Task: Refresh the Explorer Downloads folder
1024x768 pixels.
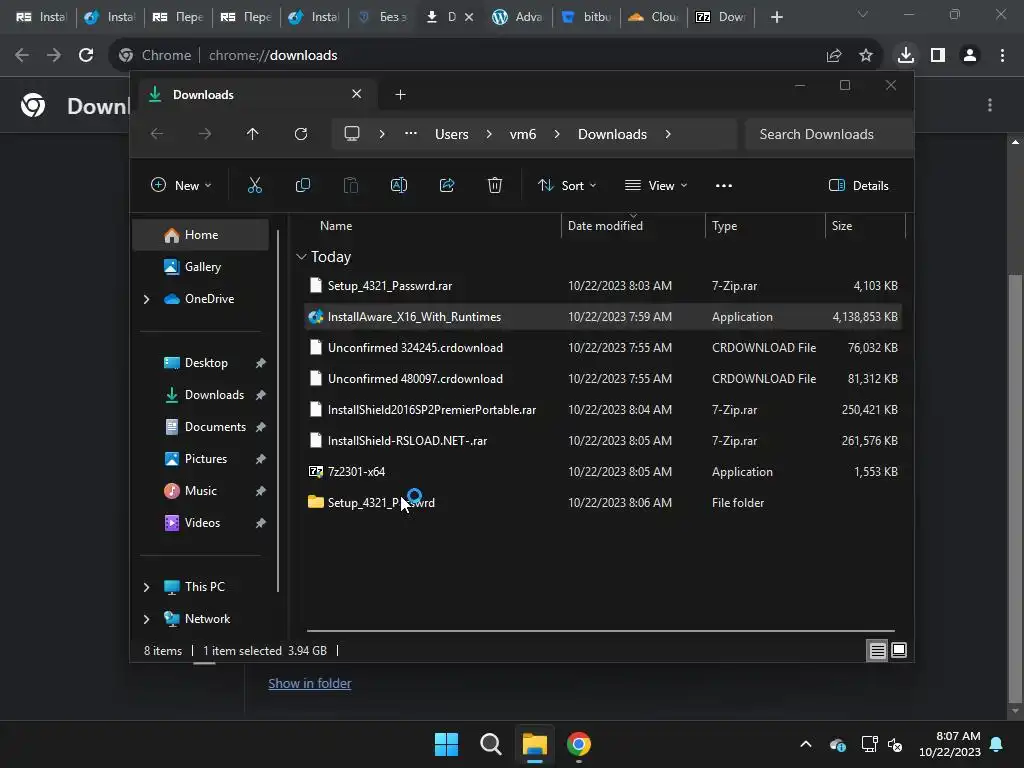Action: (300, 134)
